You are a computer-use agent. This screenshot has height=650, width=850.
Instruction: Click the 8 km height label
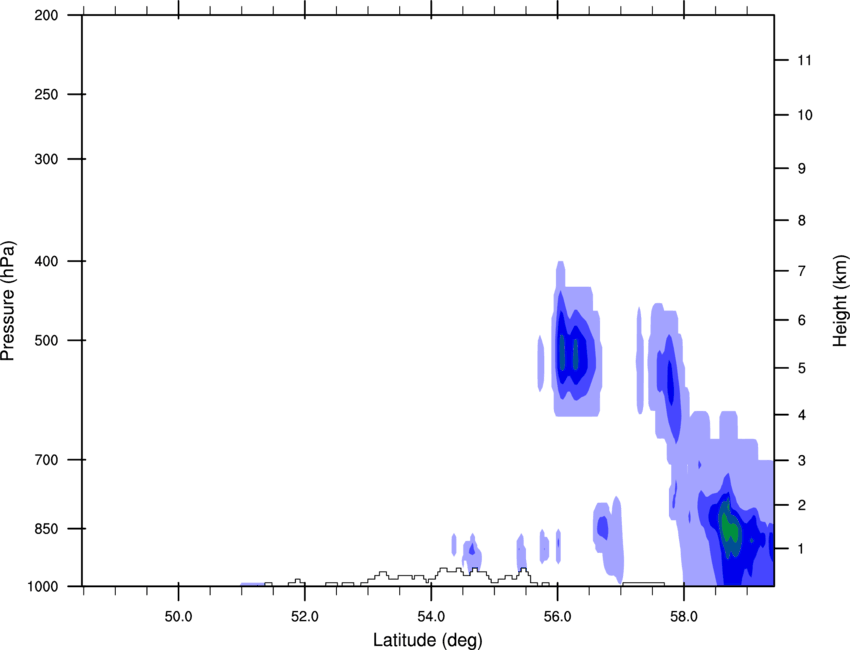coord(802,220)
